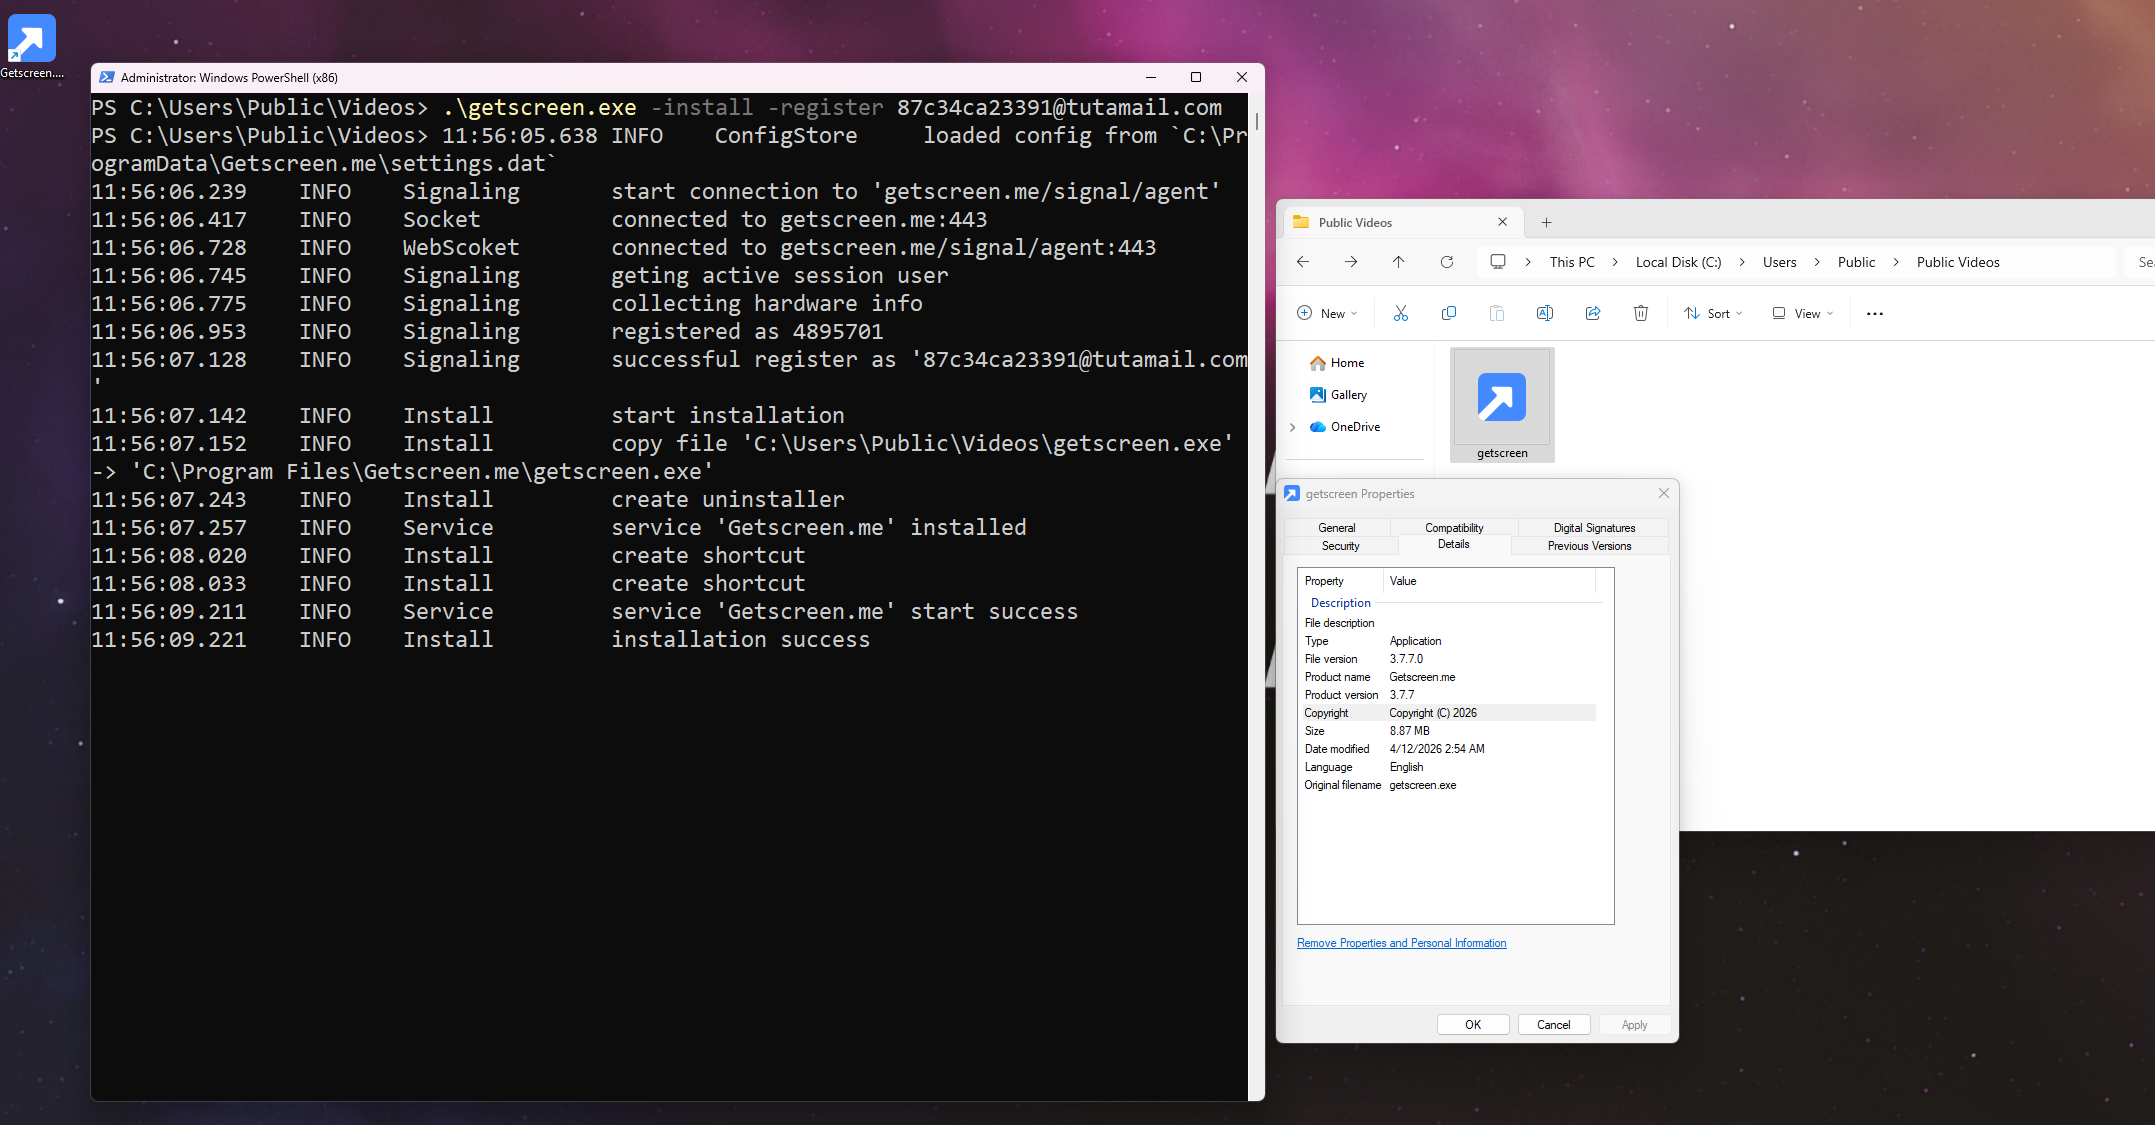Click Remove Properties and Personal Information link
2155x1125 pixels.
tap(1401, 943)
